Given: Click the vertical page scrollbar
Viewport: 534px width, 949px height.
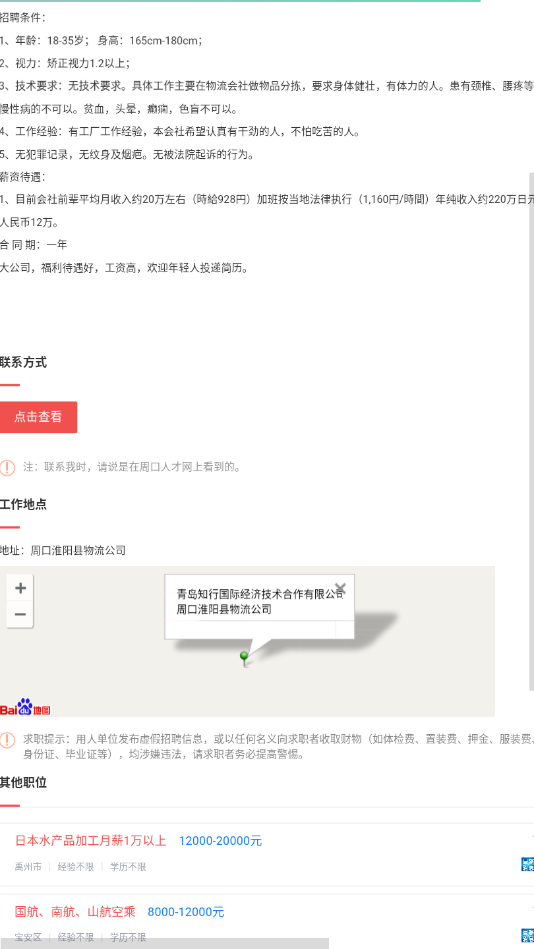Looking at the screenshot, I should click(532, 432).
